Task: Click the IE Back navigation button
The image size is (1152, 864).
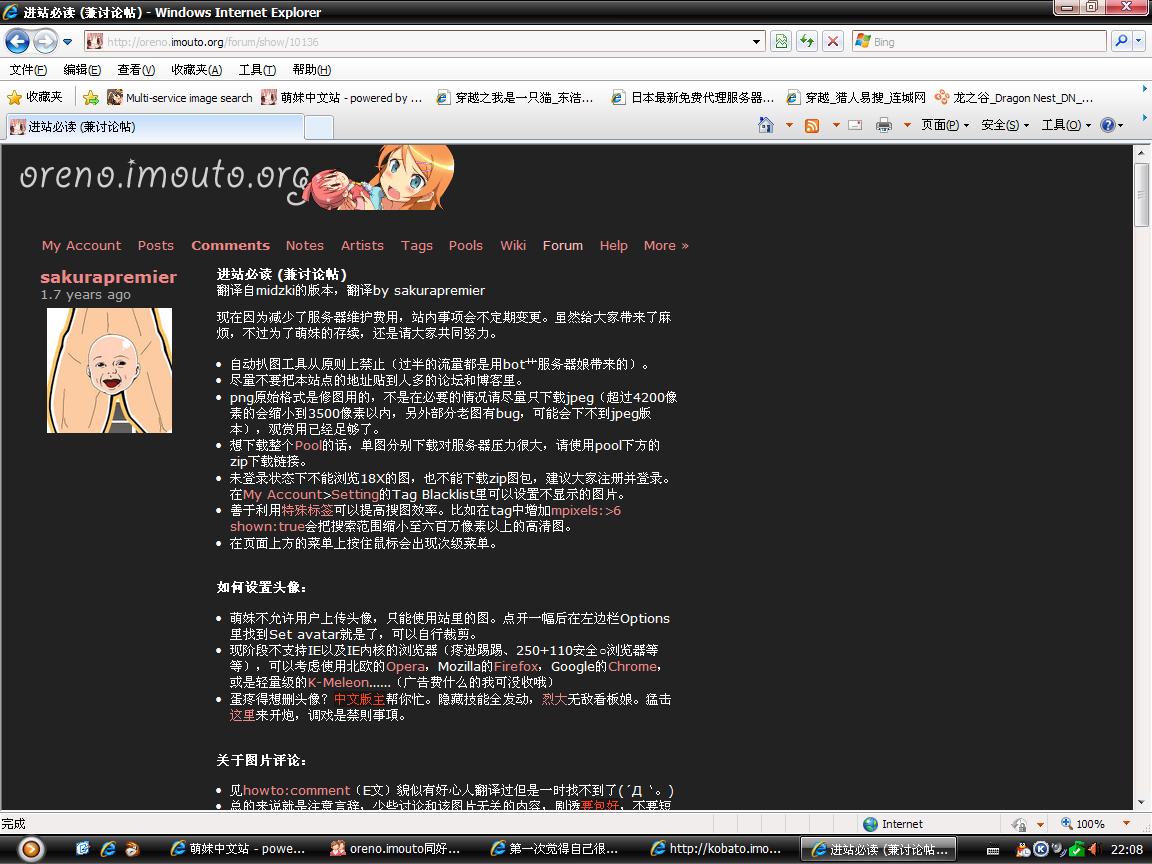Action: pos(18,41)
